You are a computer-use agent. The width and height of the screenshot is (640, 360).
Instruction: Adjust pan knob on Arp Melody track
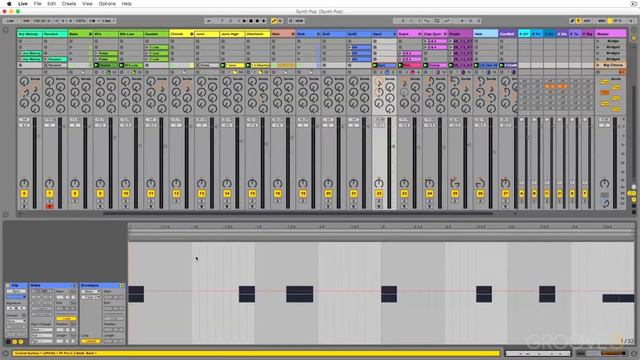[24, 183]
